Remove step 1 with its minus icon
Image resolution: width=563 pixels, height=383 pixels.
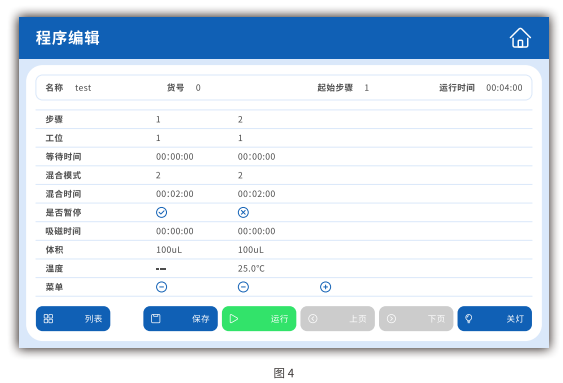click(x=162, y=287)
